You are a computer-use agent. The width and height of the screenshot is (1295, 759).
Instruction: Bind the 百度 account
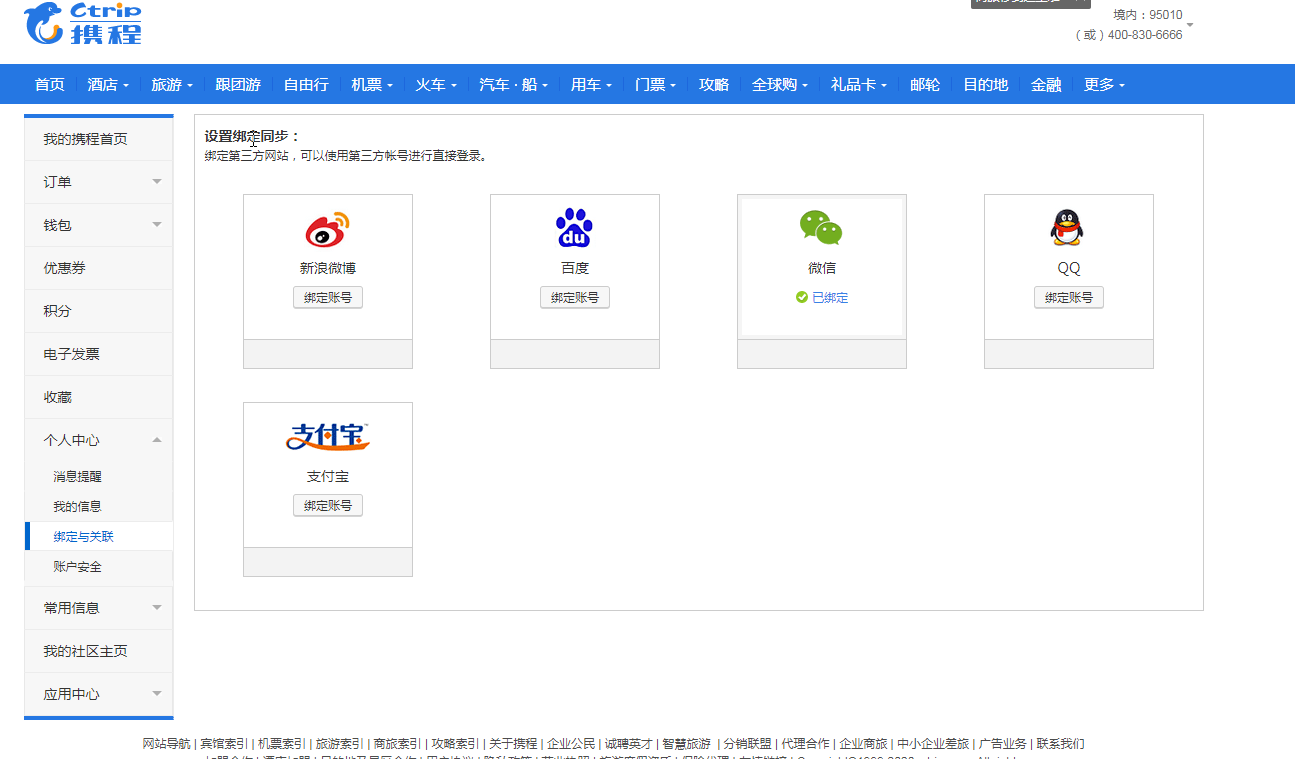[575, 297]
